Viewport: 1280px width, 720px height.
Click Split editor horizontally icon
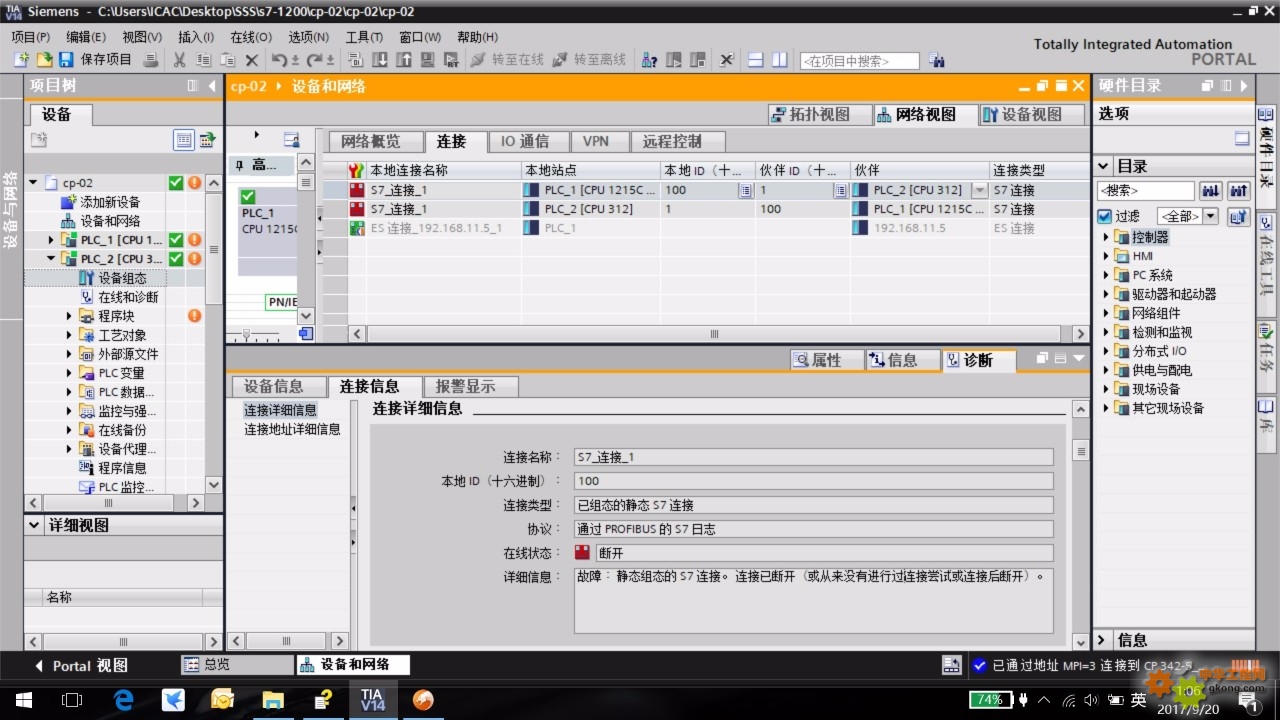click(756, 60)
